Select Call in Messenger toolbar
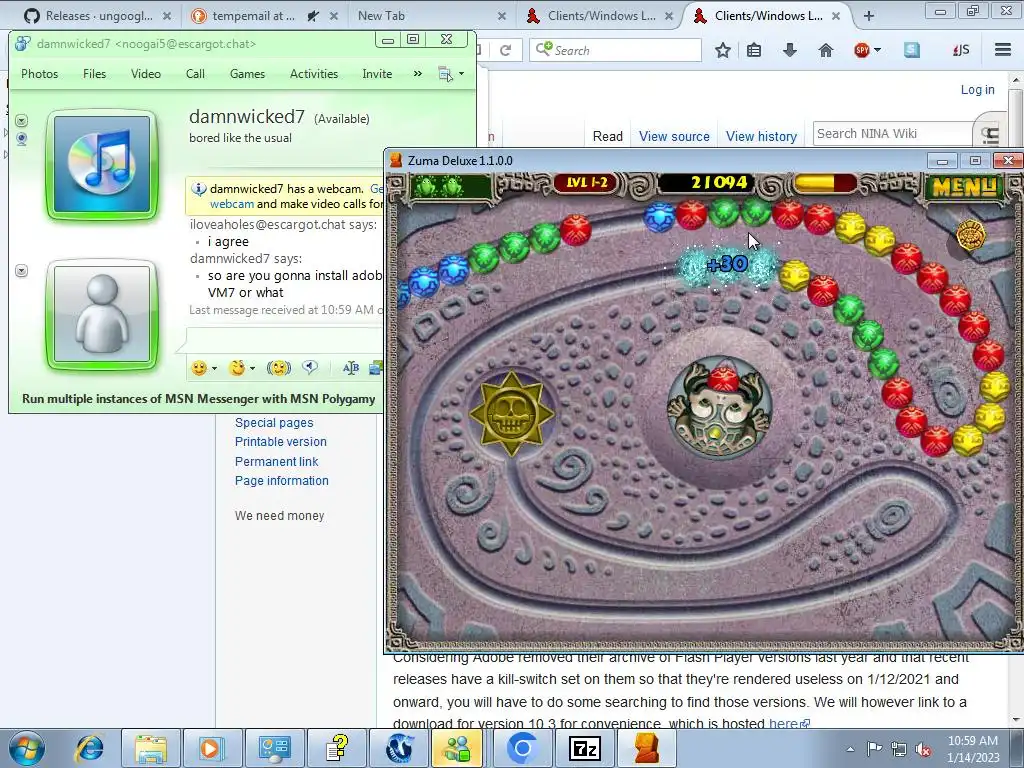The image size is (1024, 768). click(195, 74)
